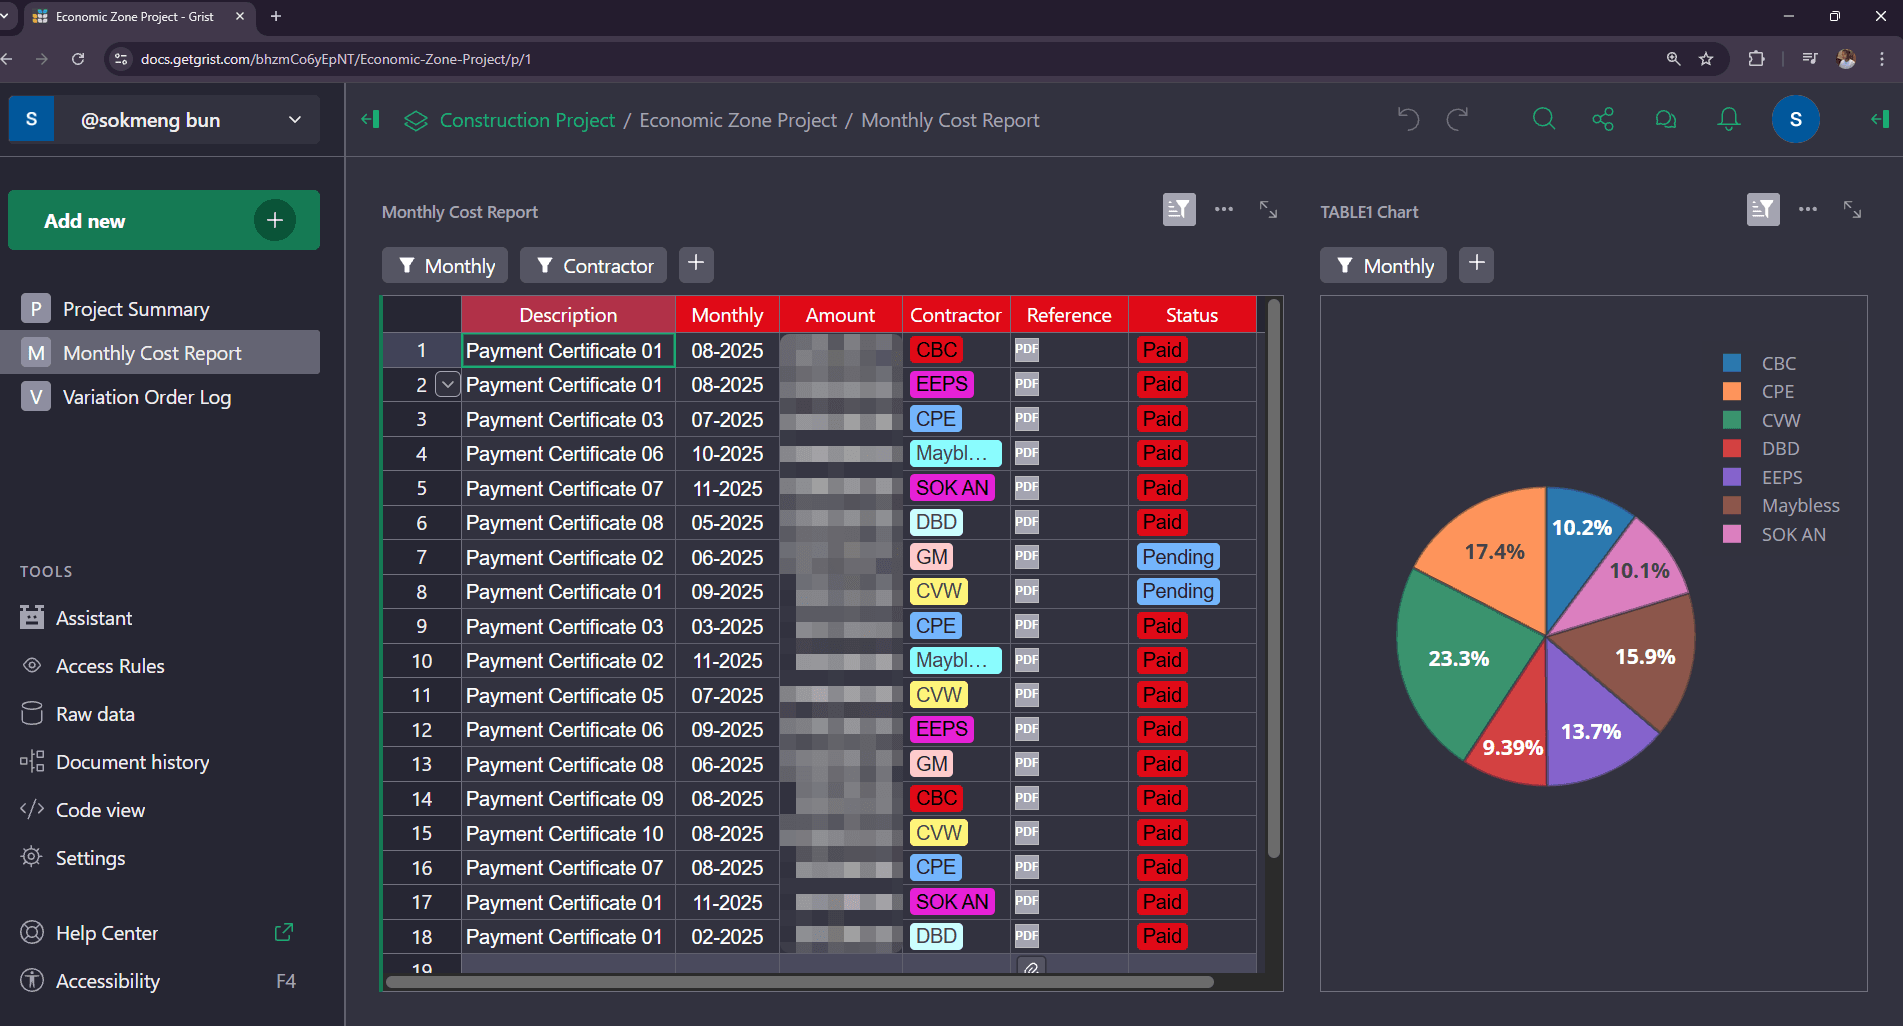Click the sort and filter icon on Monthly Cost Report
The height and width of the screenshot is (1026, 1903).
pos(1179,210)
